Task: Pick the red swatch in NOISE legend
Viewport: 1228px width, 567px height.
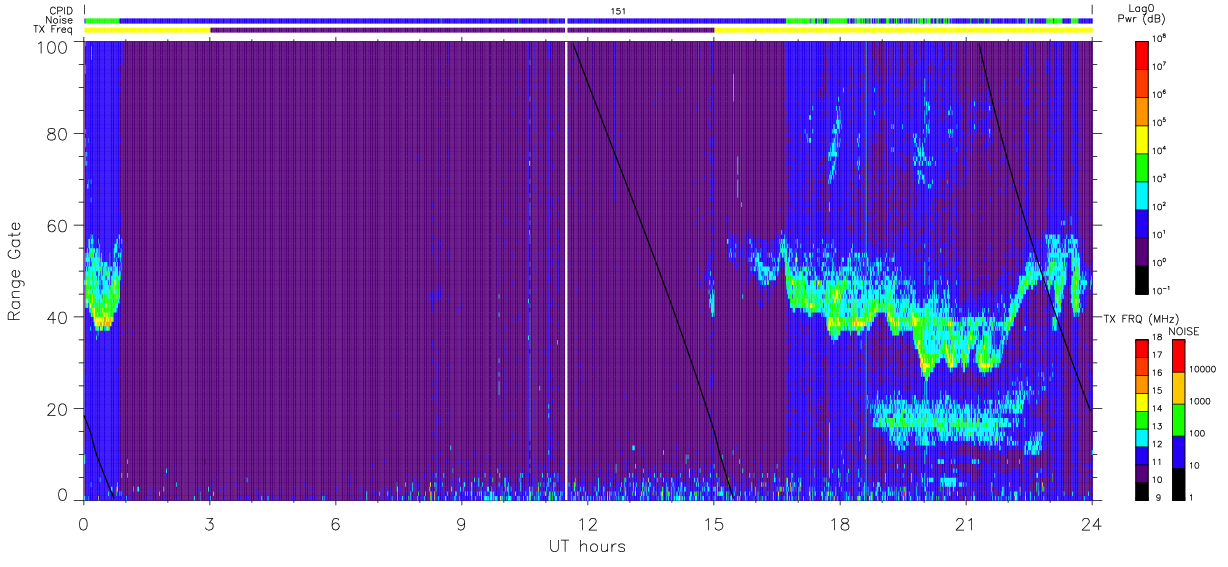Action: [1178, 356]
